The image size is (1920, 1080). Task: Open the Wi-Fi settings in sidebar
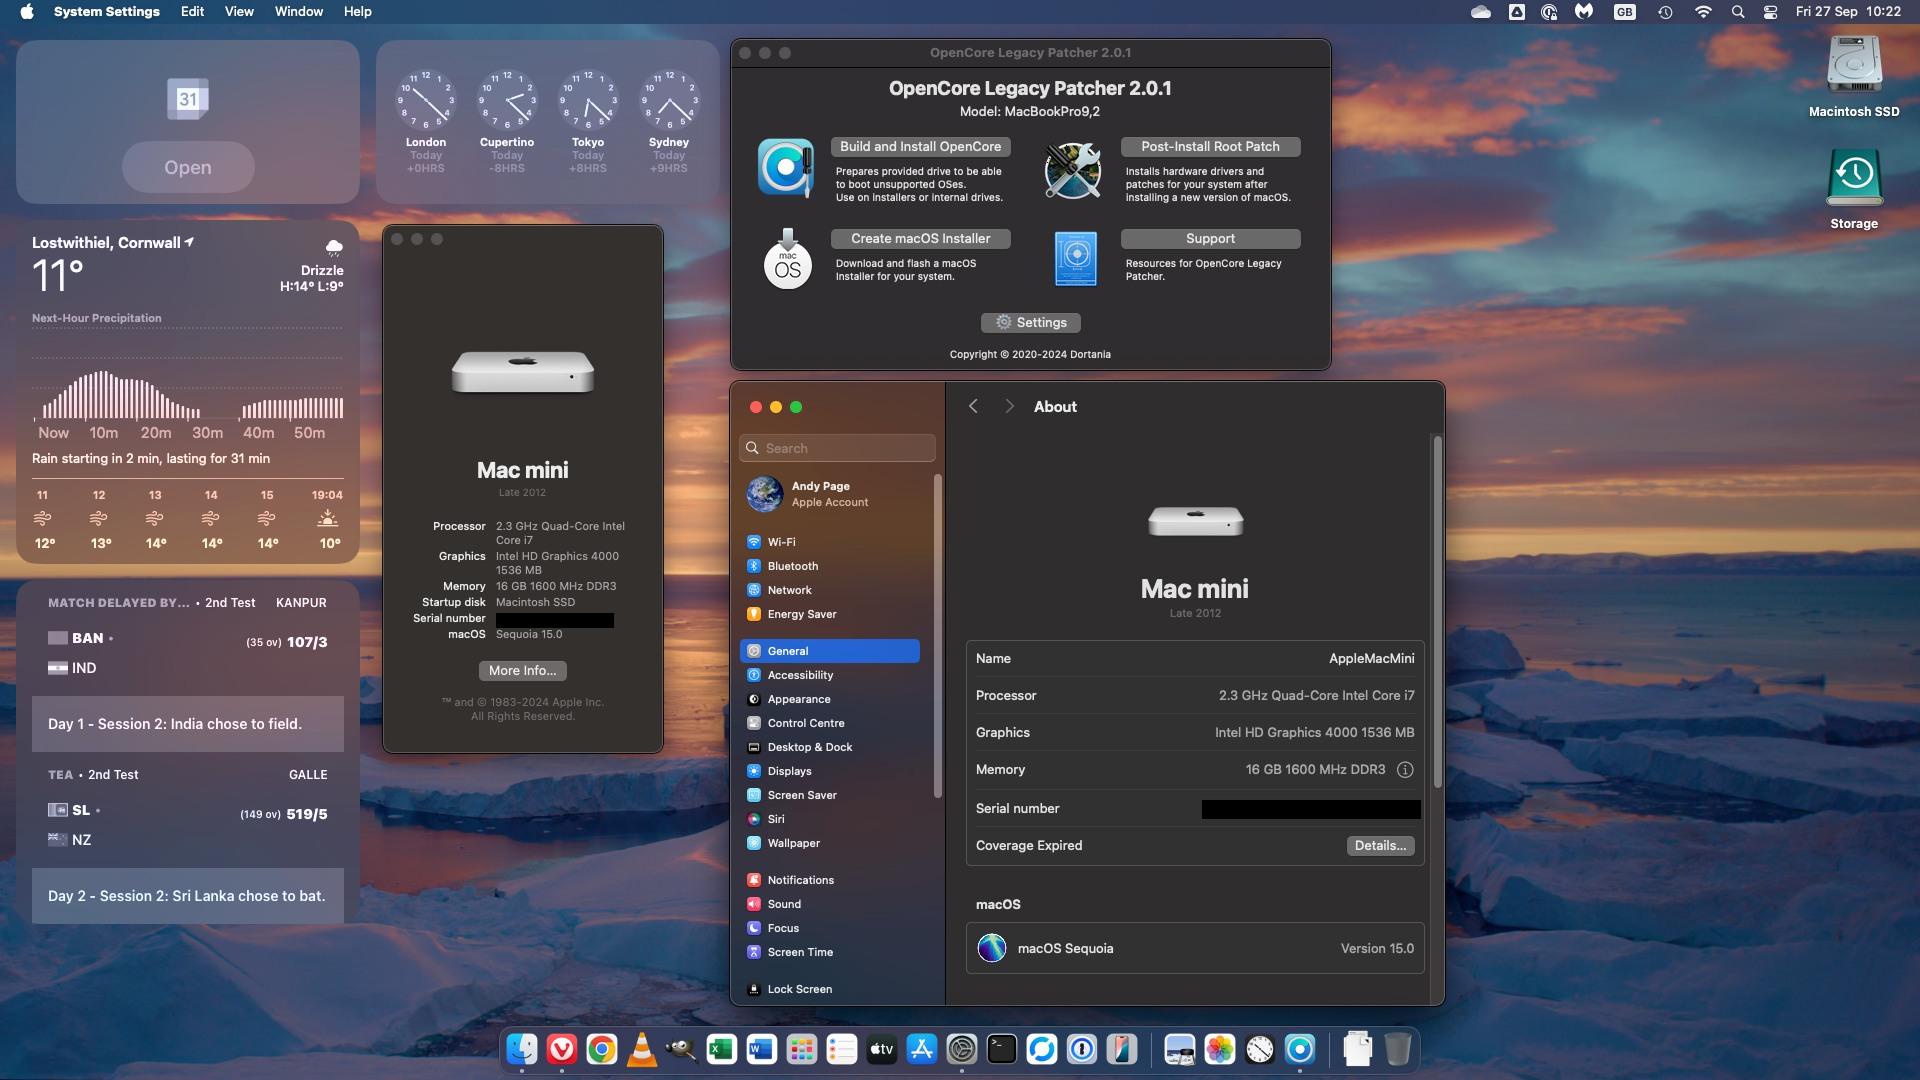[830, 542]
